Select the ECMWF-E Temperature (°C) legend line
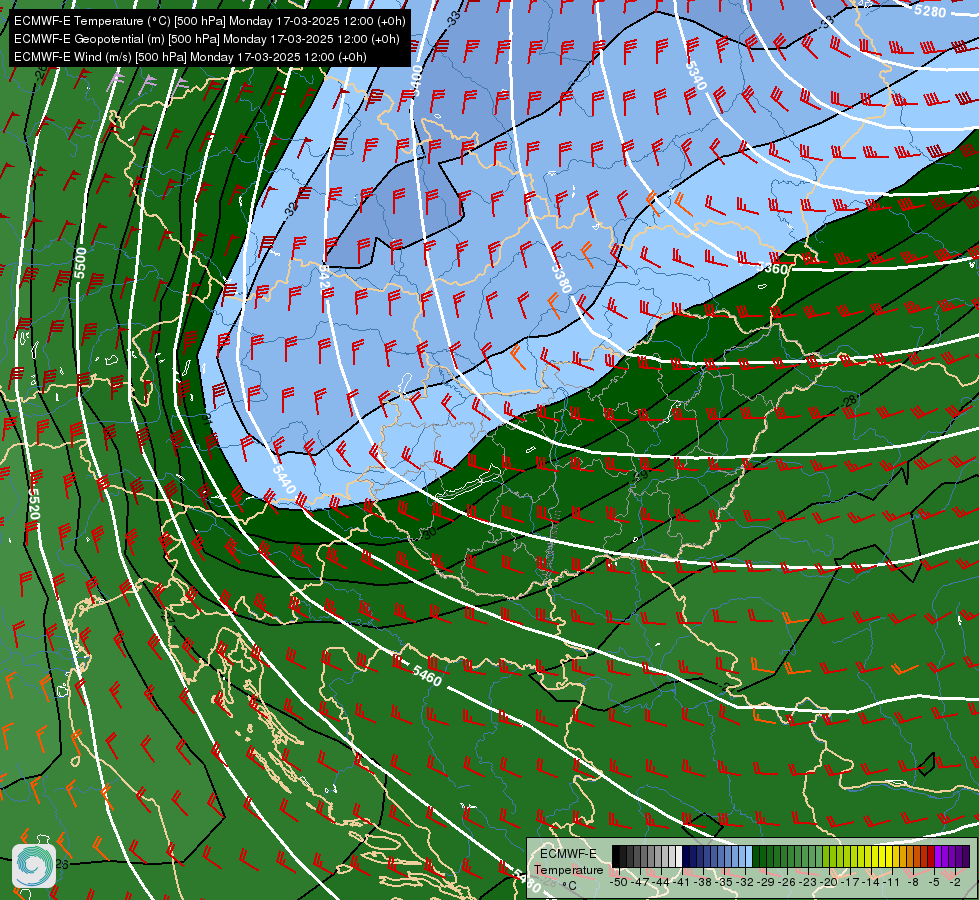Screen dimensions: 979x900 [210, 21]
